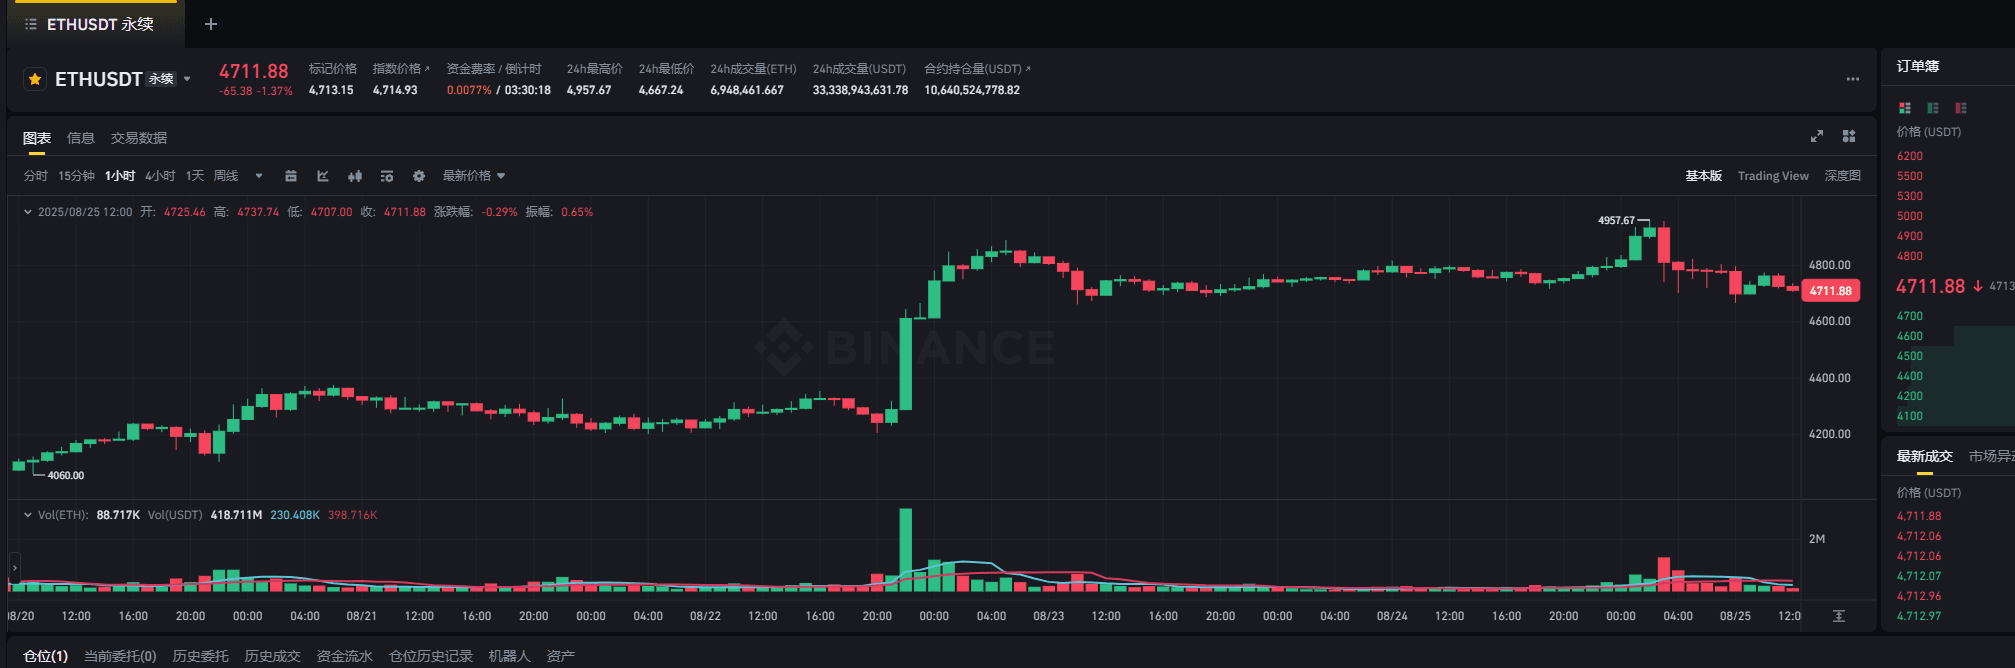Open the 资产 tab
The image size is (2015, 668).
tap(561, 656)
